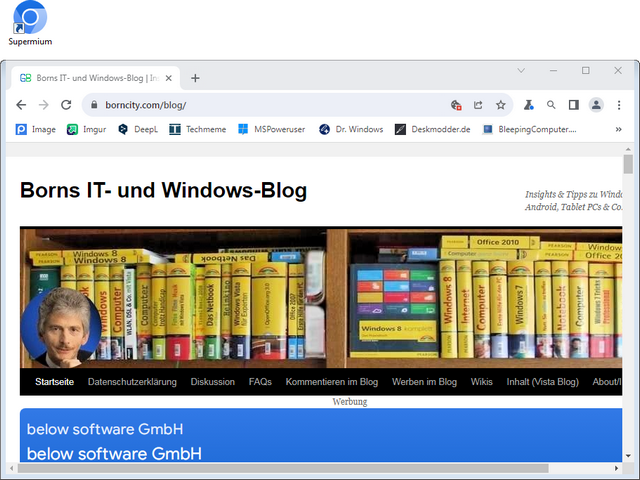Open Werben im Blog menu item
The height and width of the screenshot is (480, 640).
(x=424, y=382)
